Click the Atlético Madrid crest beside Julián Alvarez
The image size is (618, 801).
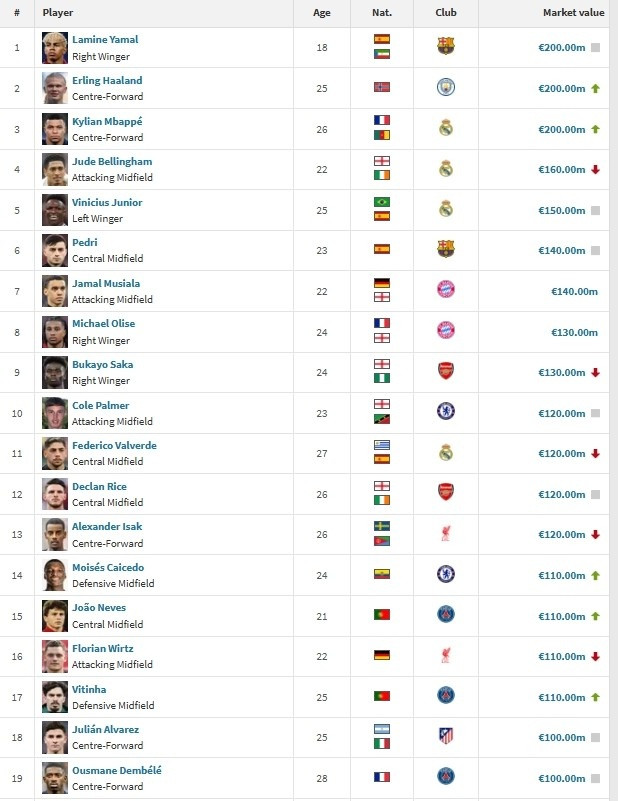(x=446, y=737)
